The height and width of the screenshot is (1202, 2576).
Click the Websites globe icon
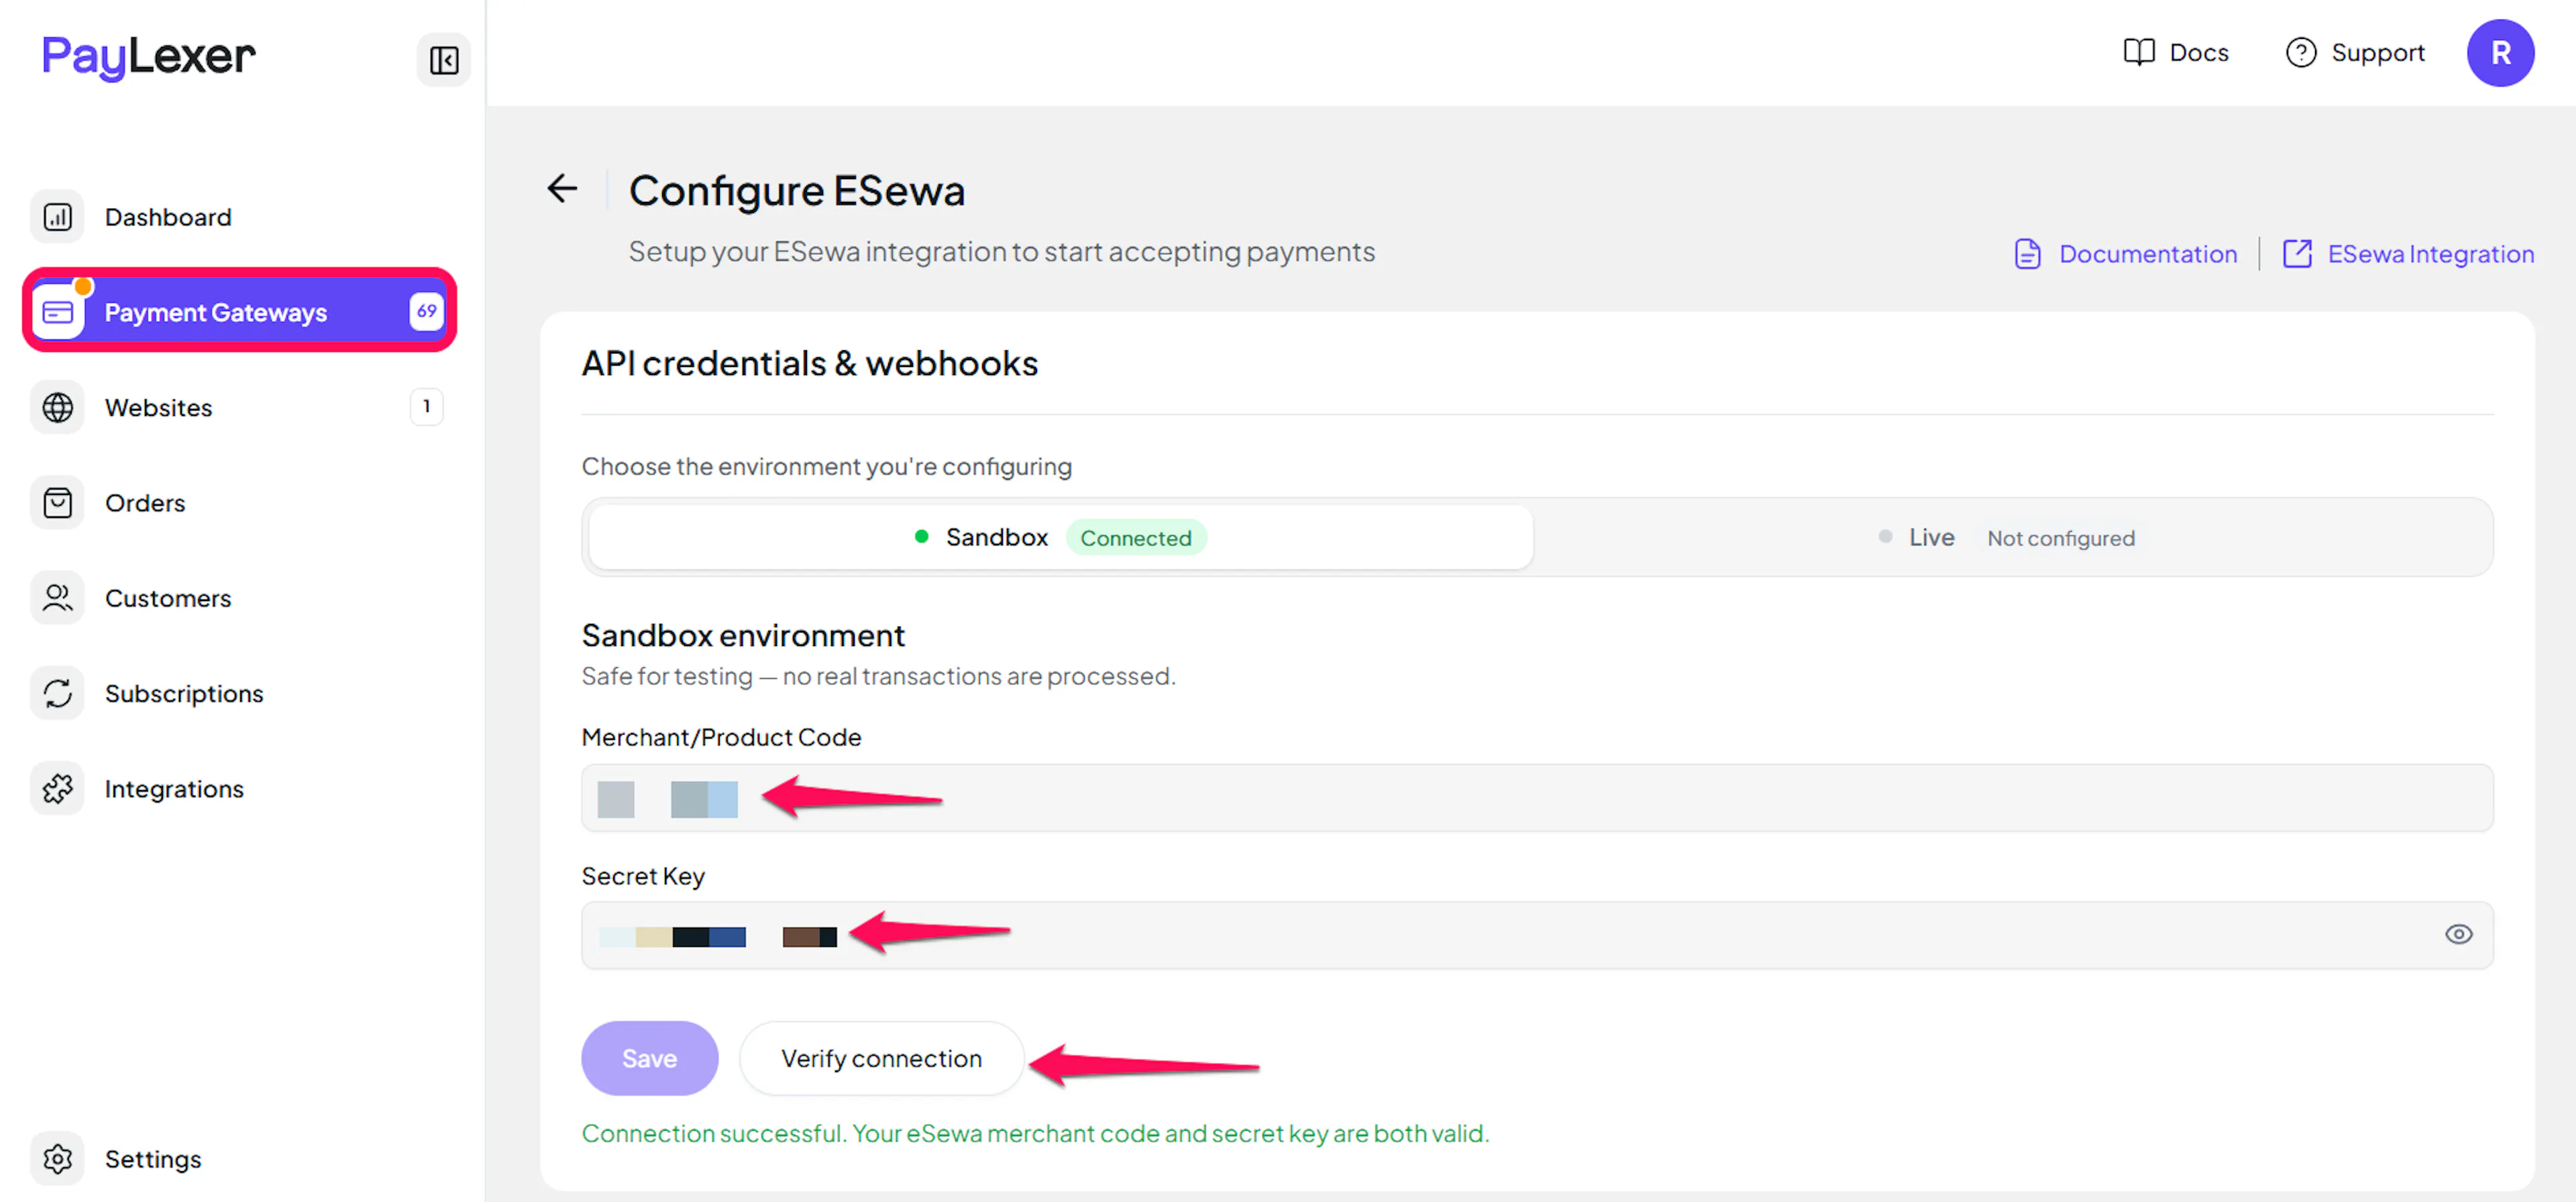(57, 407)
